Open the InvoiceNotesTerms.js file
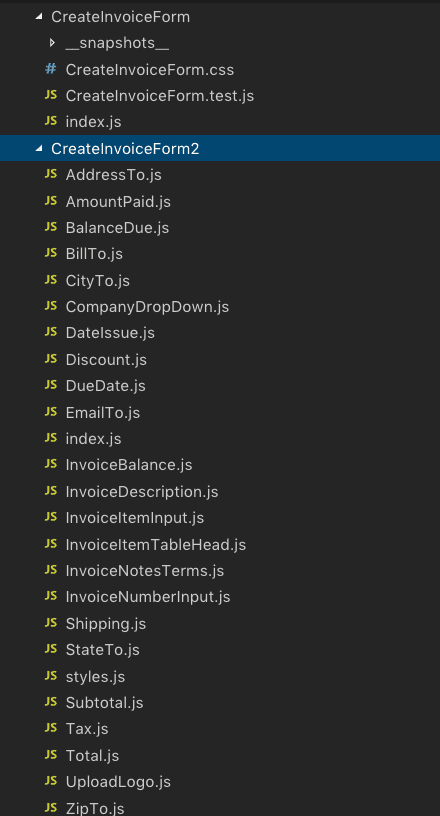440x816 pixels. click(x=145, y=571)
